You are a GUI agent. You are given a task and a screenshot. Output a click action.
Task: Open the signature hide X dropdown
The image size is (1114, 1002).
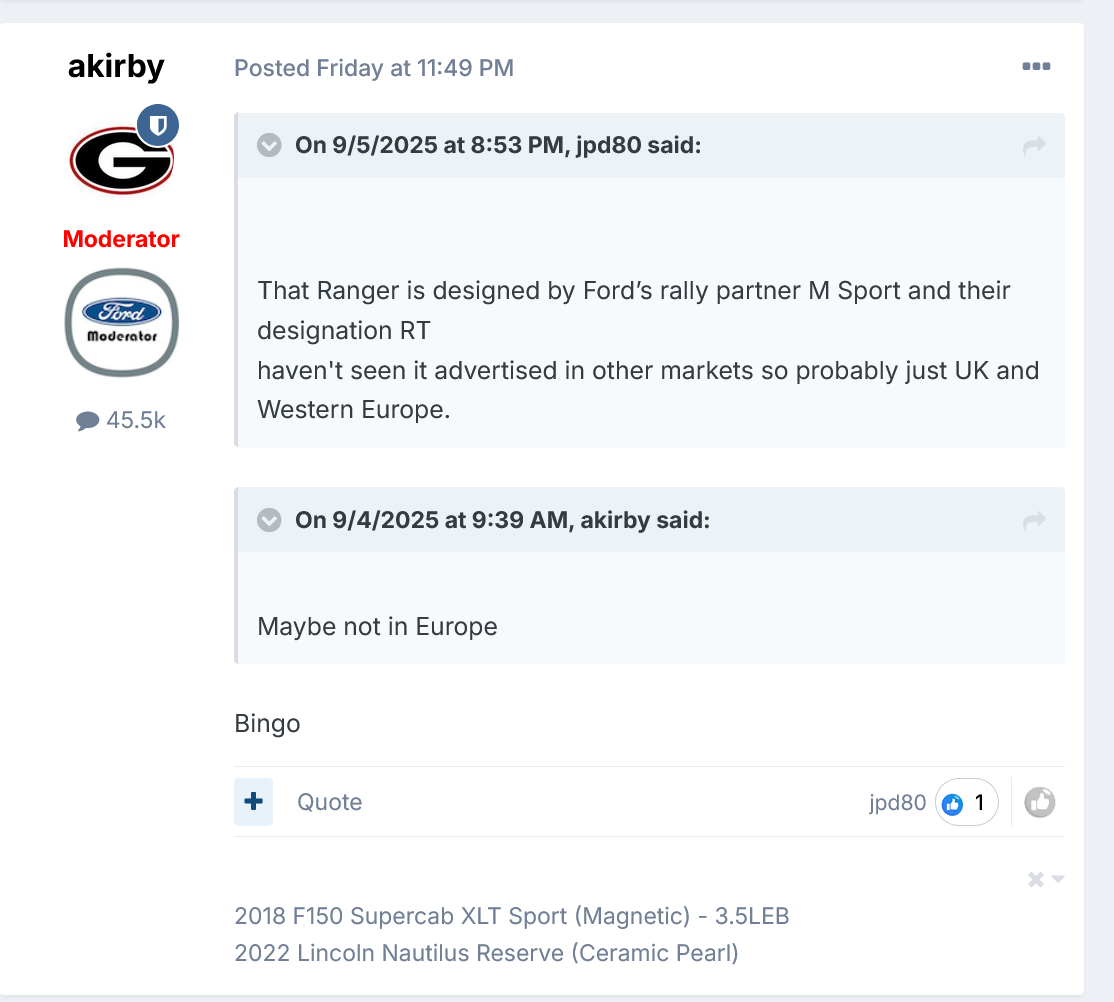(x=1045, y=879)
